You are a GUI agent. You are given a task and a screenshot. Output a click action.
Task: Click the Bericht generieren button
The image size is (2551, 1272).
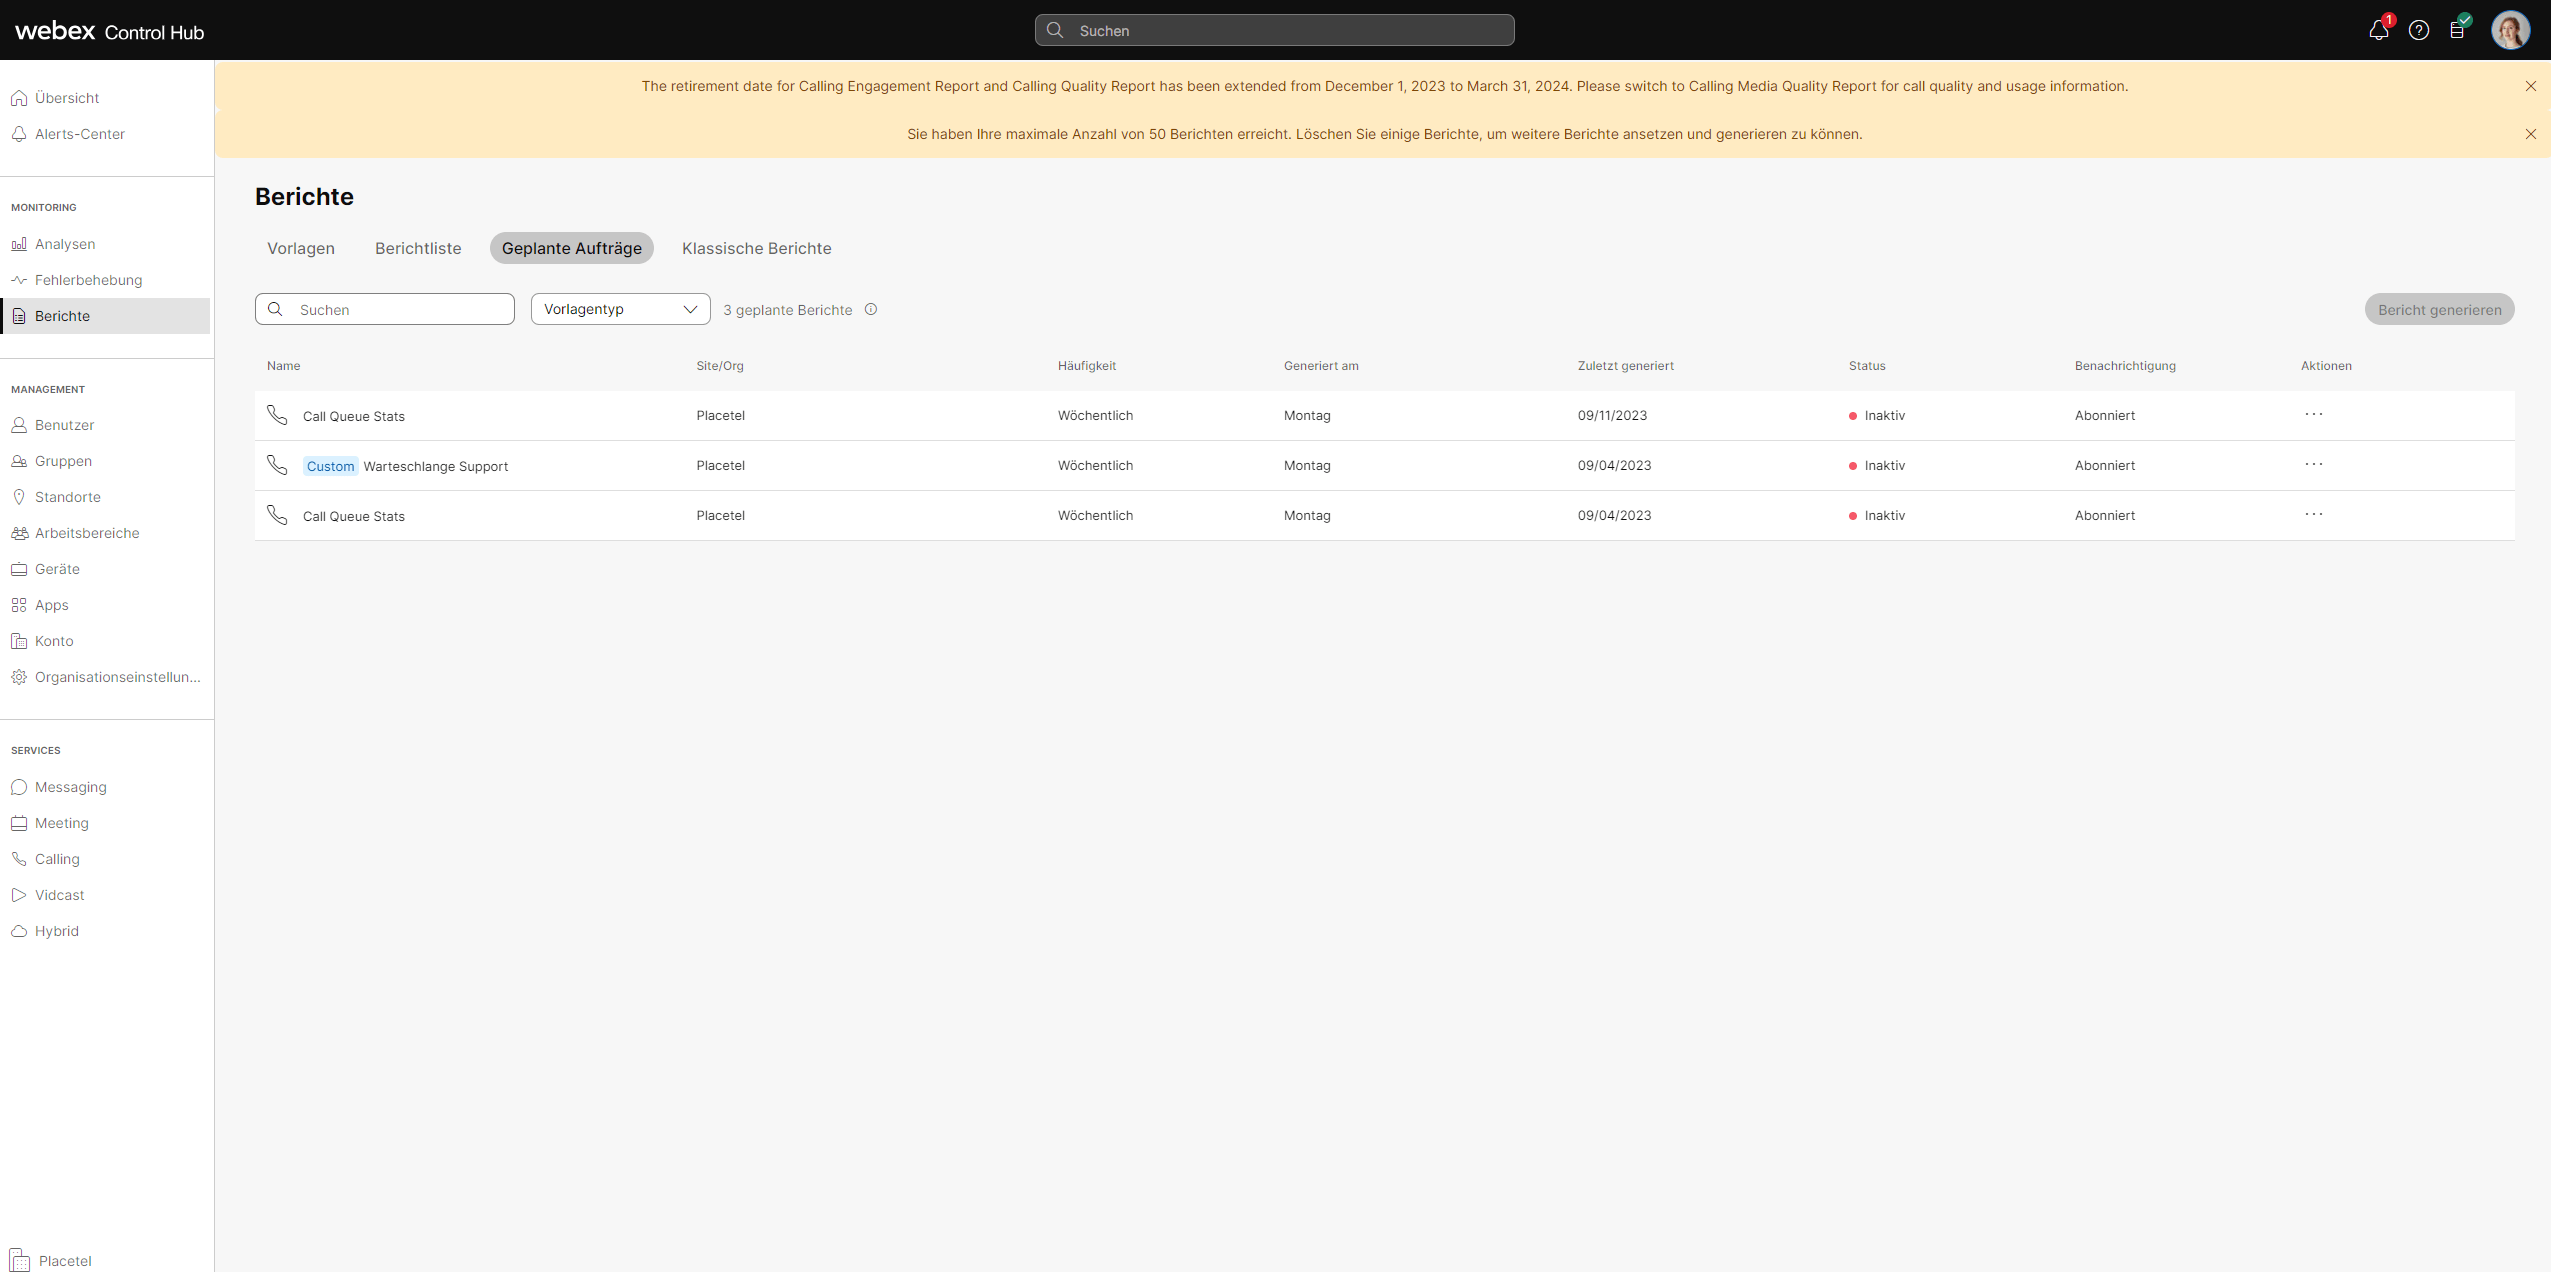click(2439, 310)
